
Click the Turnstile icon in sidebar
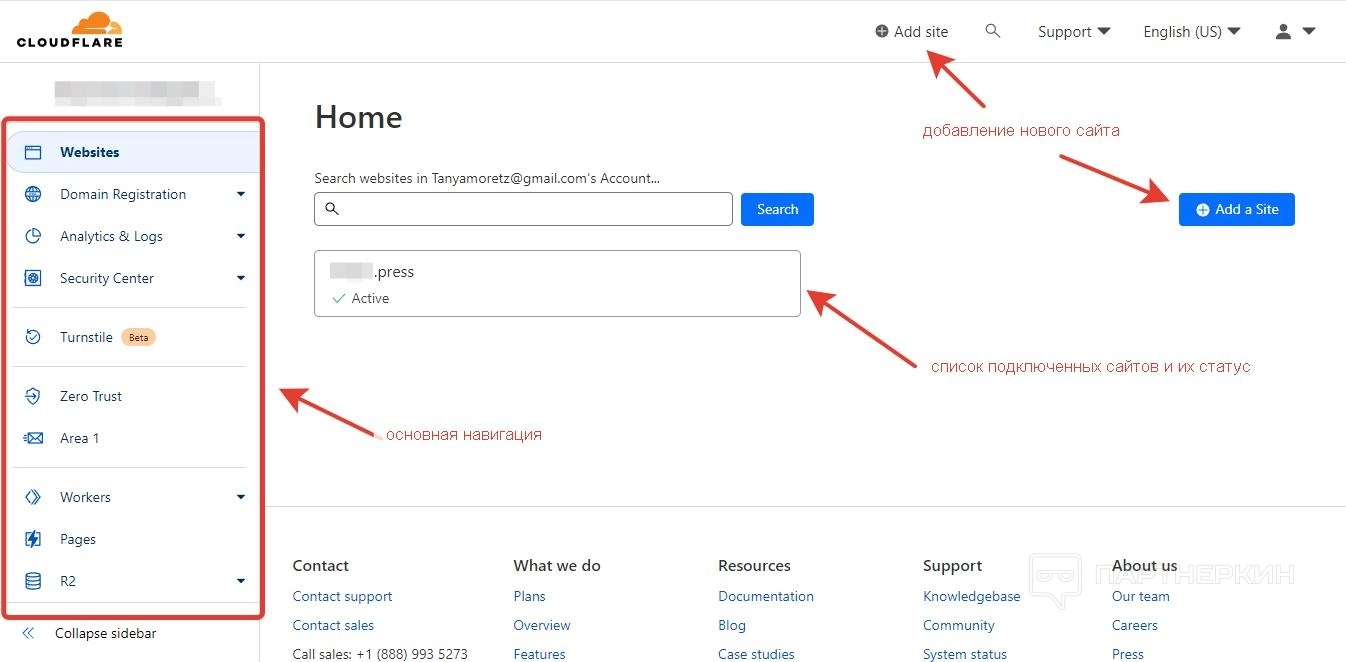point(33,337)
